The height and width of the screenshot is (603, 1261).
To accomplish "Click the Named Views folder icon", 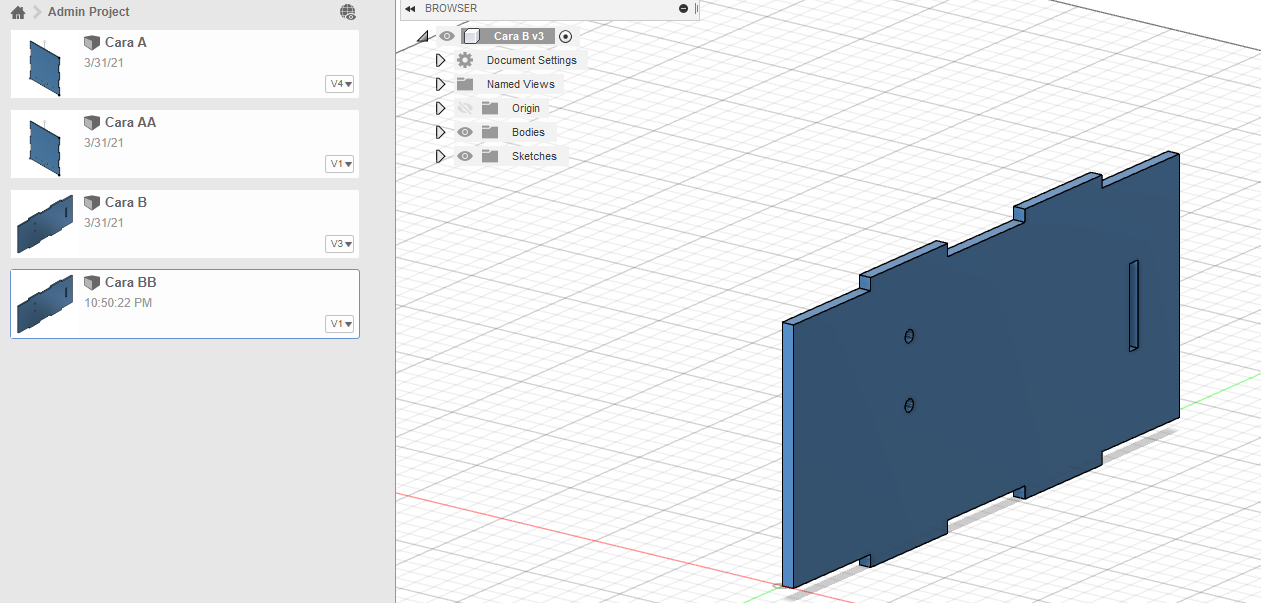I will (465, 84).
